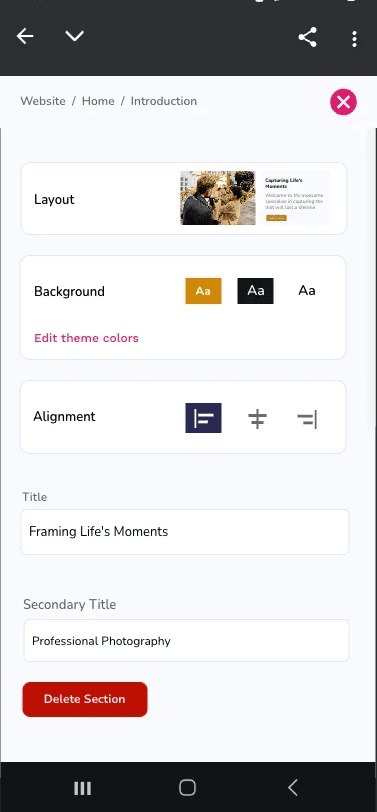The height and width of the screenshot is (812, 377).
Task: Select center alignment icon
Action: coord(257,418)
